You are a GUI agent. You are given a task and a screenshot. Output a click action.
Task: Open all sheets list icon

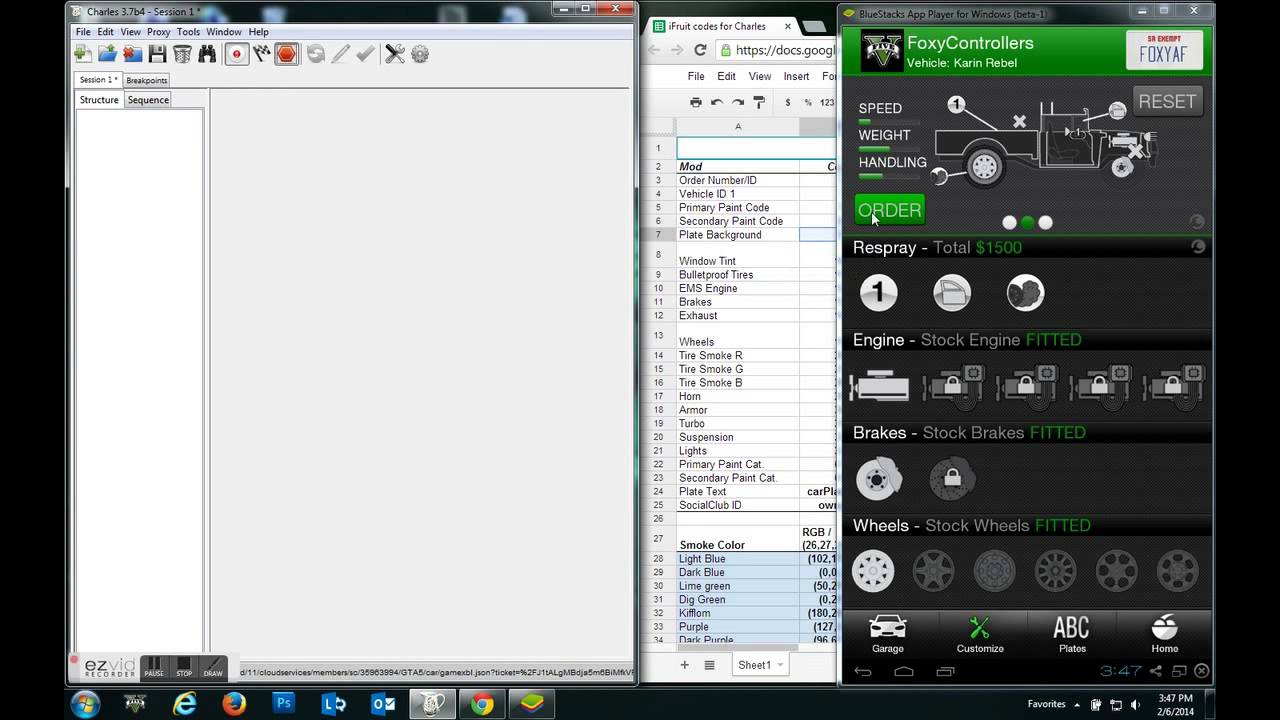[709, 665]
